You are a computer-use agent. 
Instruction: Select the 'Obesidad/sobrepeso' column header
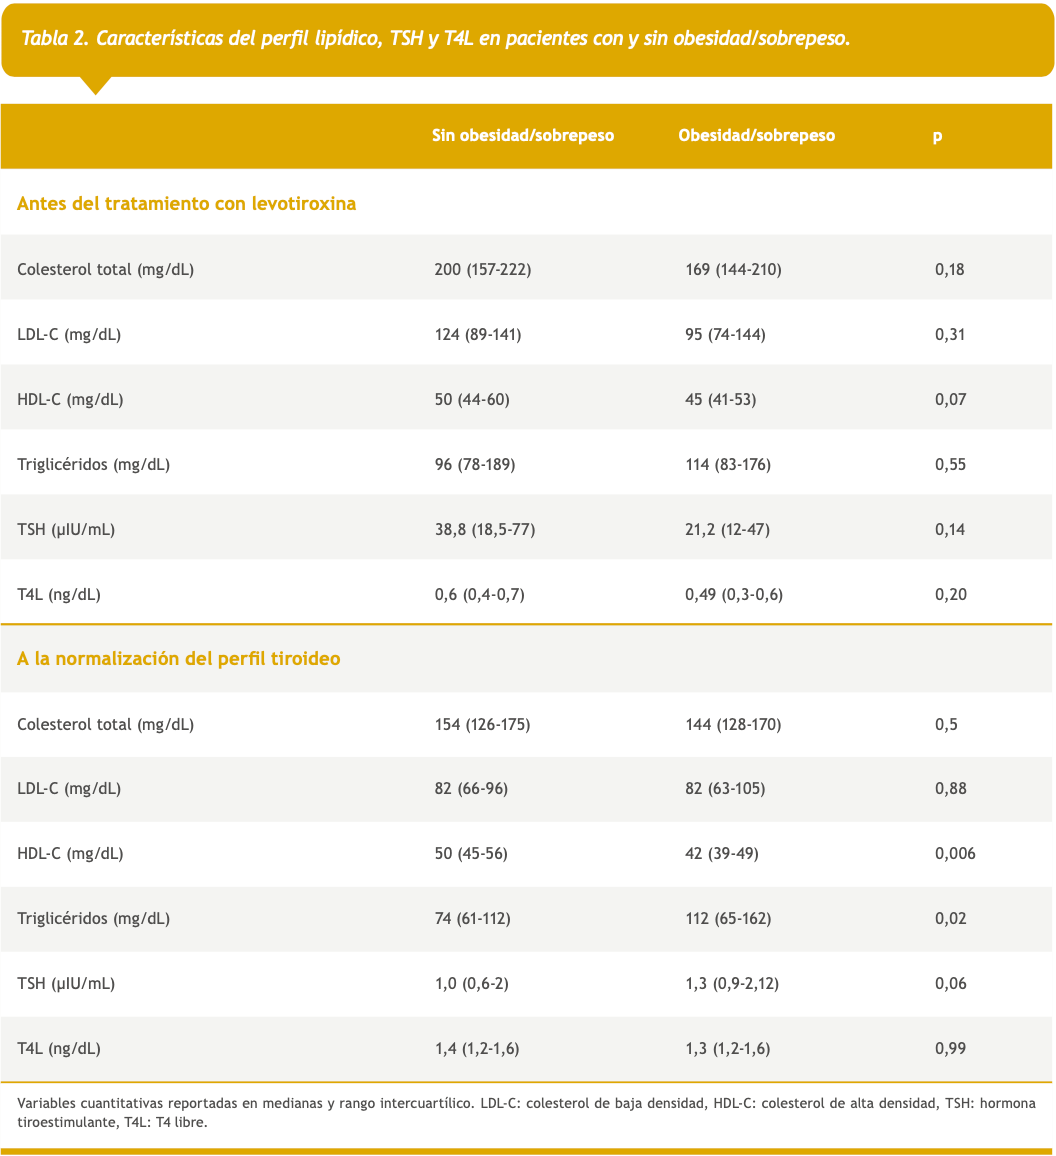[x=757, y=136]
